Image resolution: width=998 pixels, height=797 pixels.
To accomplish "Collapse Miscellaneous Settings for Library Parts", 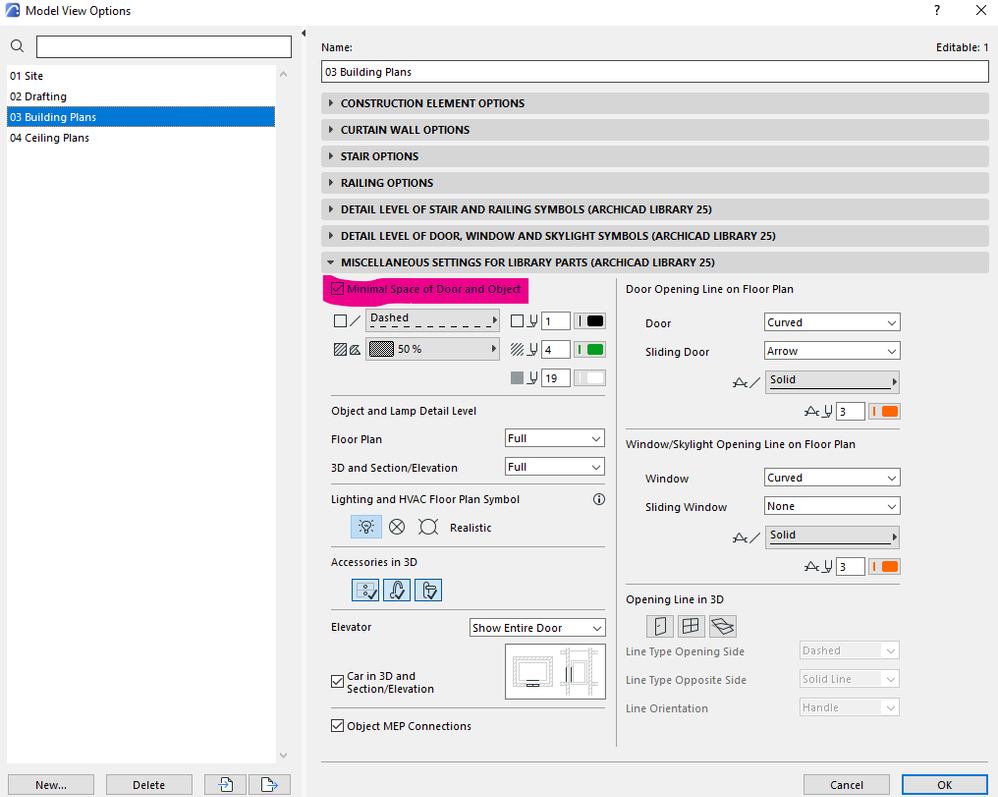I will 654,262.
